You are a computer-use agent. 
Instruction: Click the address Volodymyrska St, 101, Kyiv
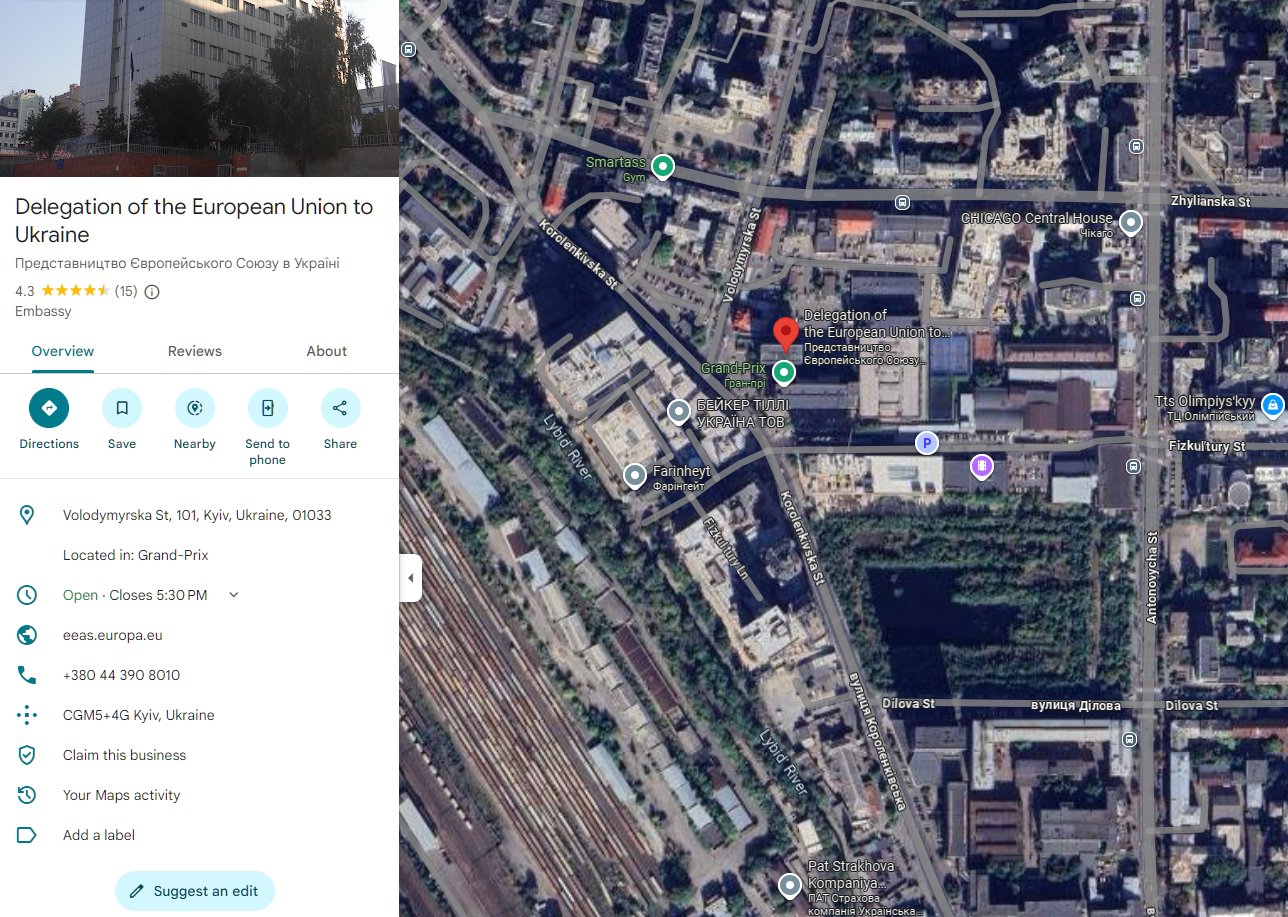pyautogui.click(x=197, y=515)
